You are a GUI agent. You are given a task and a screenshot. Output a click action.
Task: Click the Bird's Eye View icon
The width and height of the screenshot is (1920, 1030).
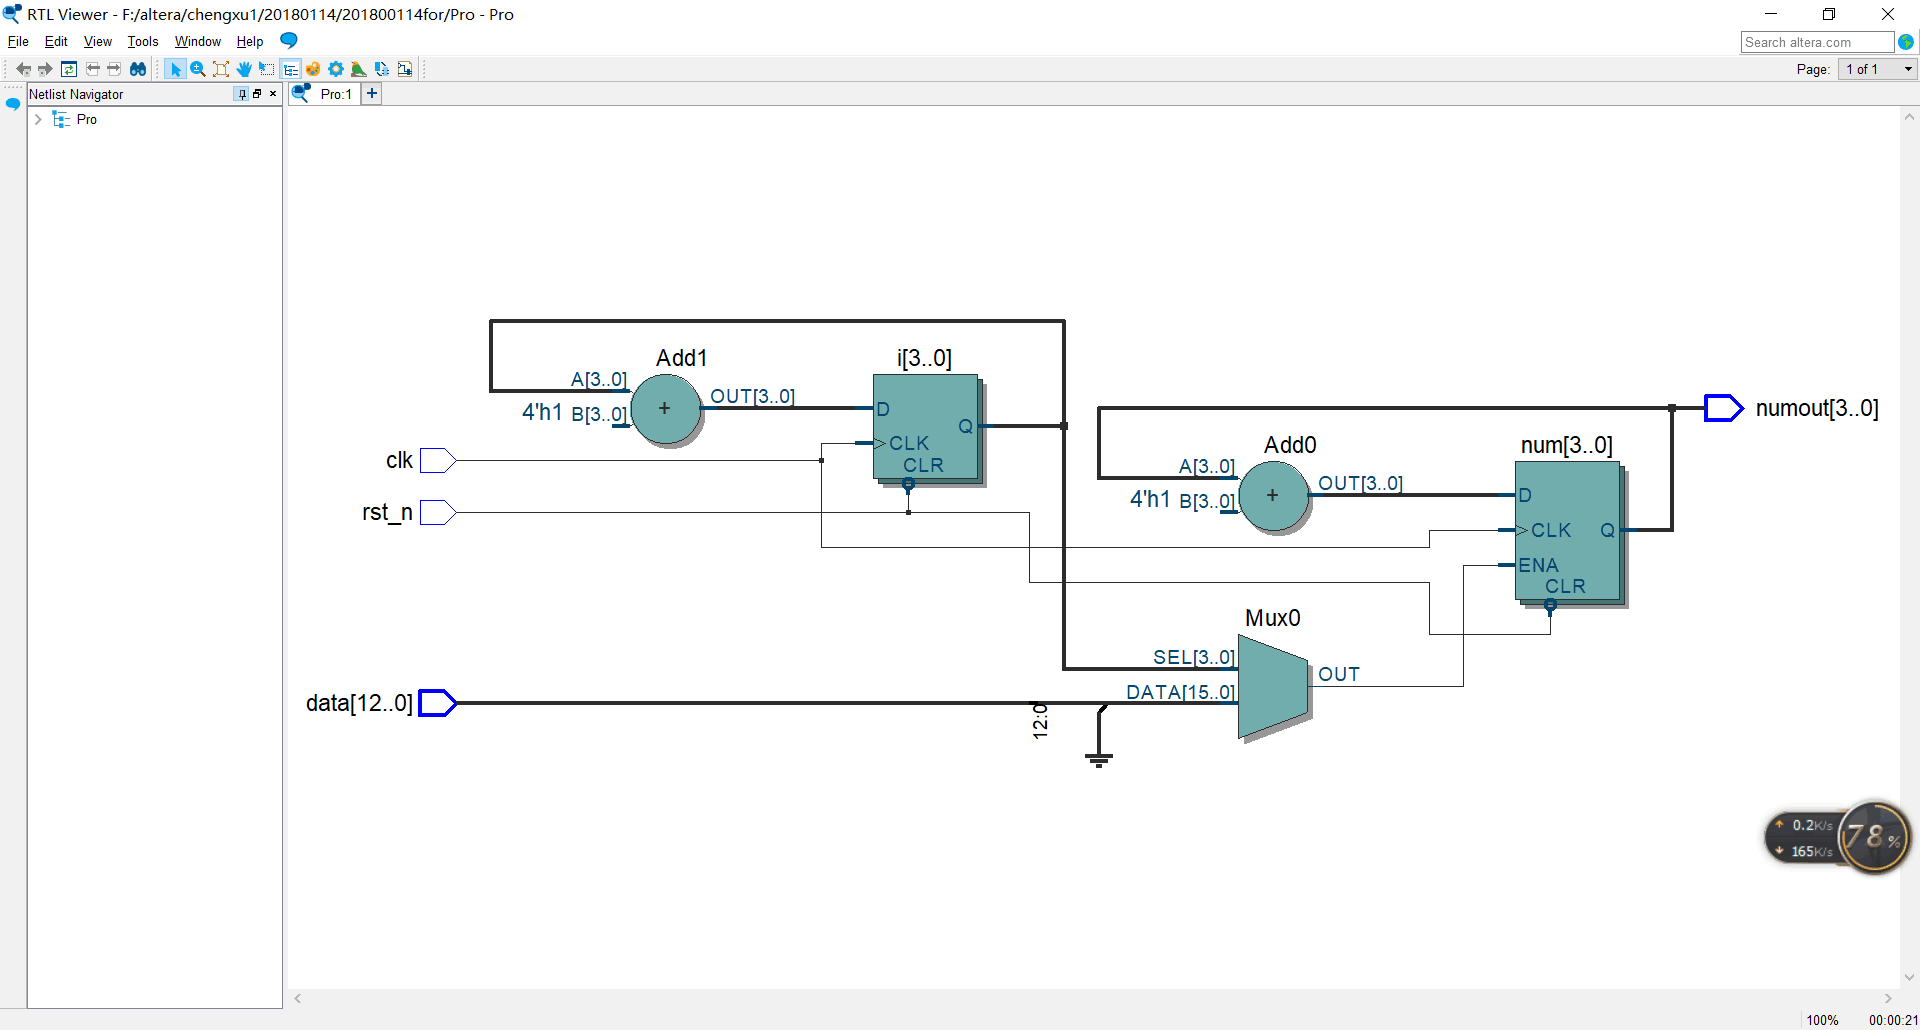pos(358,69)
